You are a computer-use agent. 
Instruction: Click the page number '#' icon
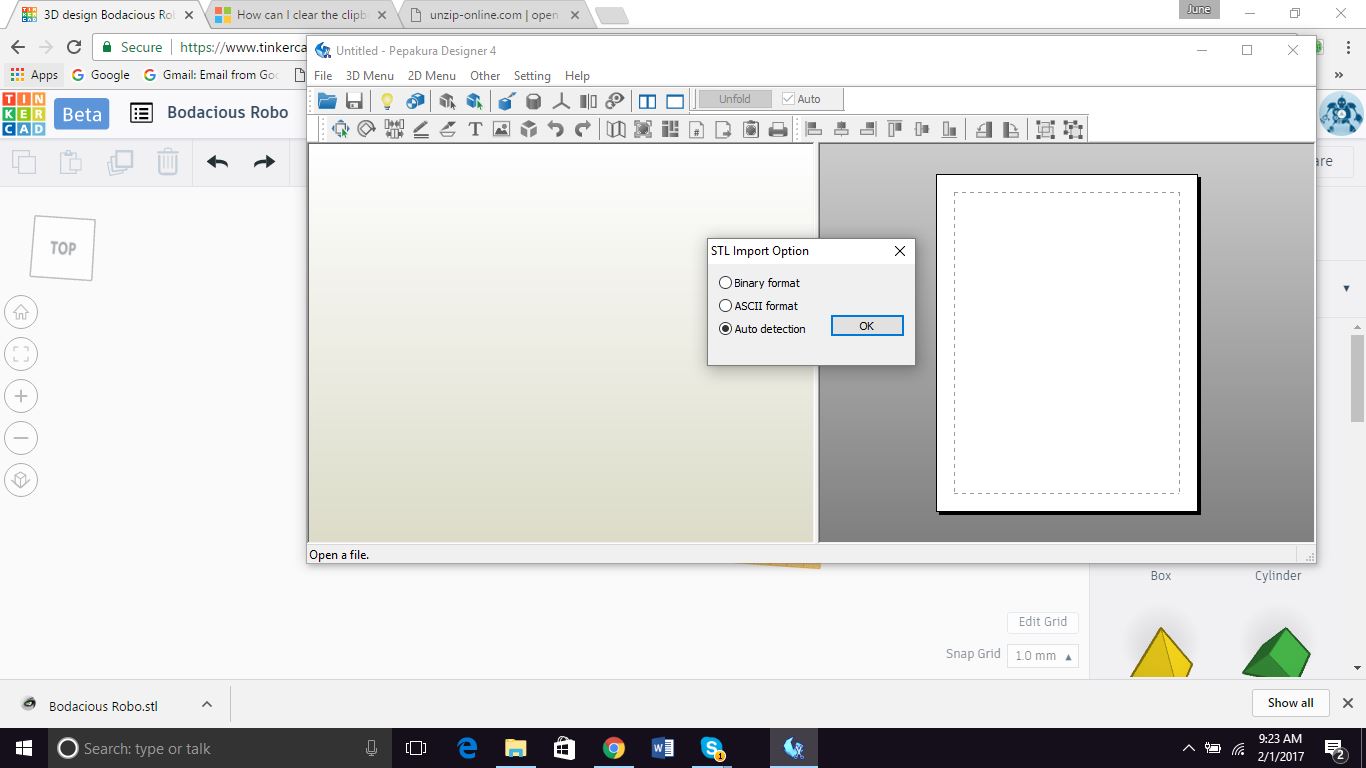pyautogui.click(x=697, y=128)
